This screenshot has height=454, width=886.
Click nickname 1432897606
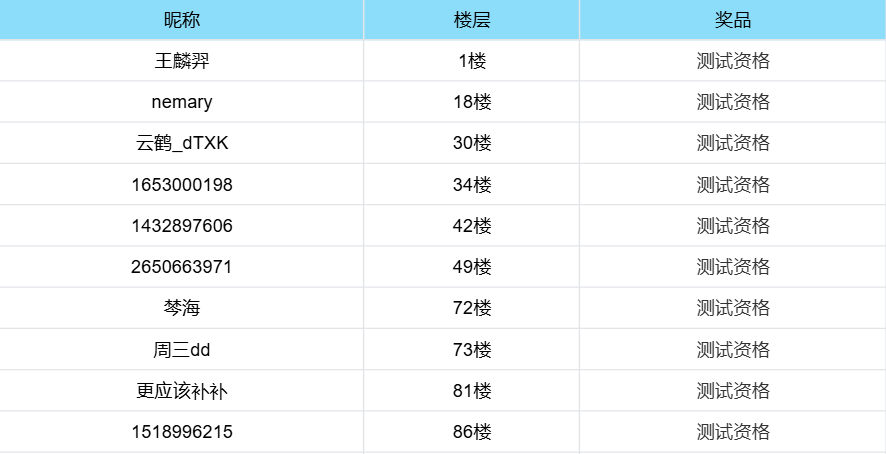tap(181, 226)
